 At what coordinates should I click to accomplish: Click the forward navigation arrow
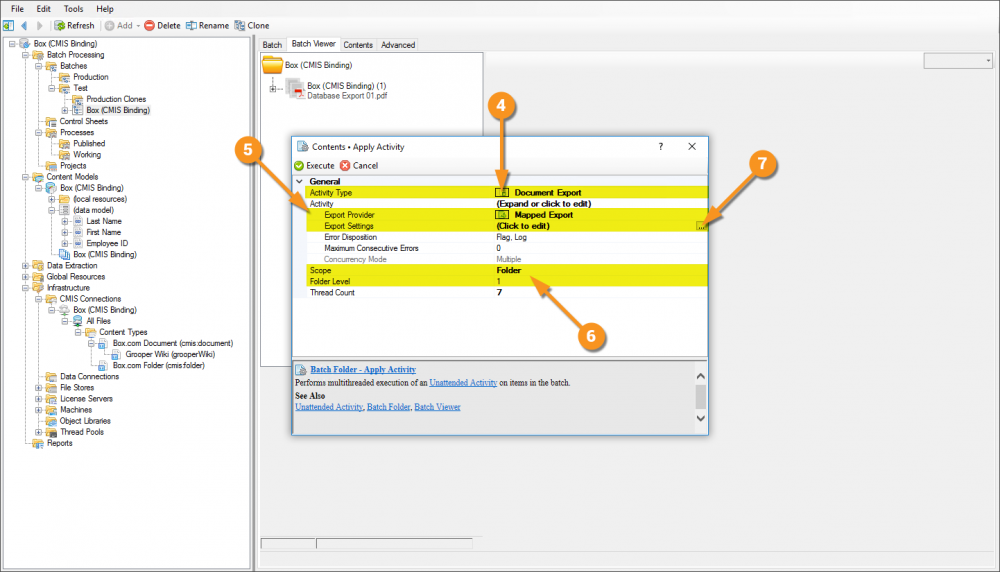40,26
